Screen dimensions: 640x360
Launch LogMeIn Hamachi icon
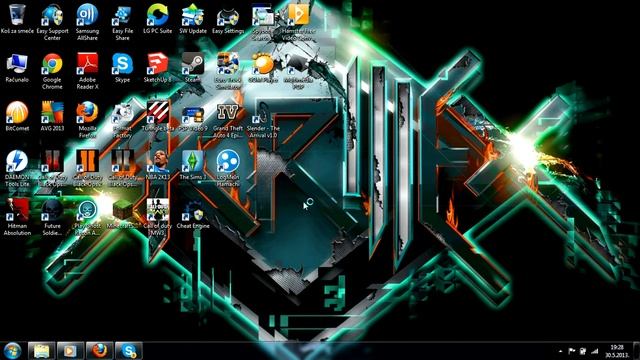(x=228, y=169)
